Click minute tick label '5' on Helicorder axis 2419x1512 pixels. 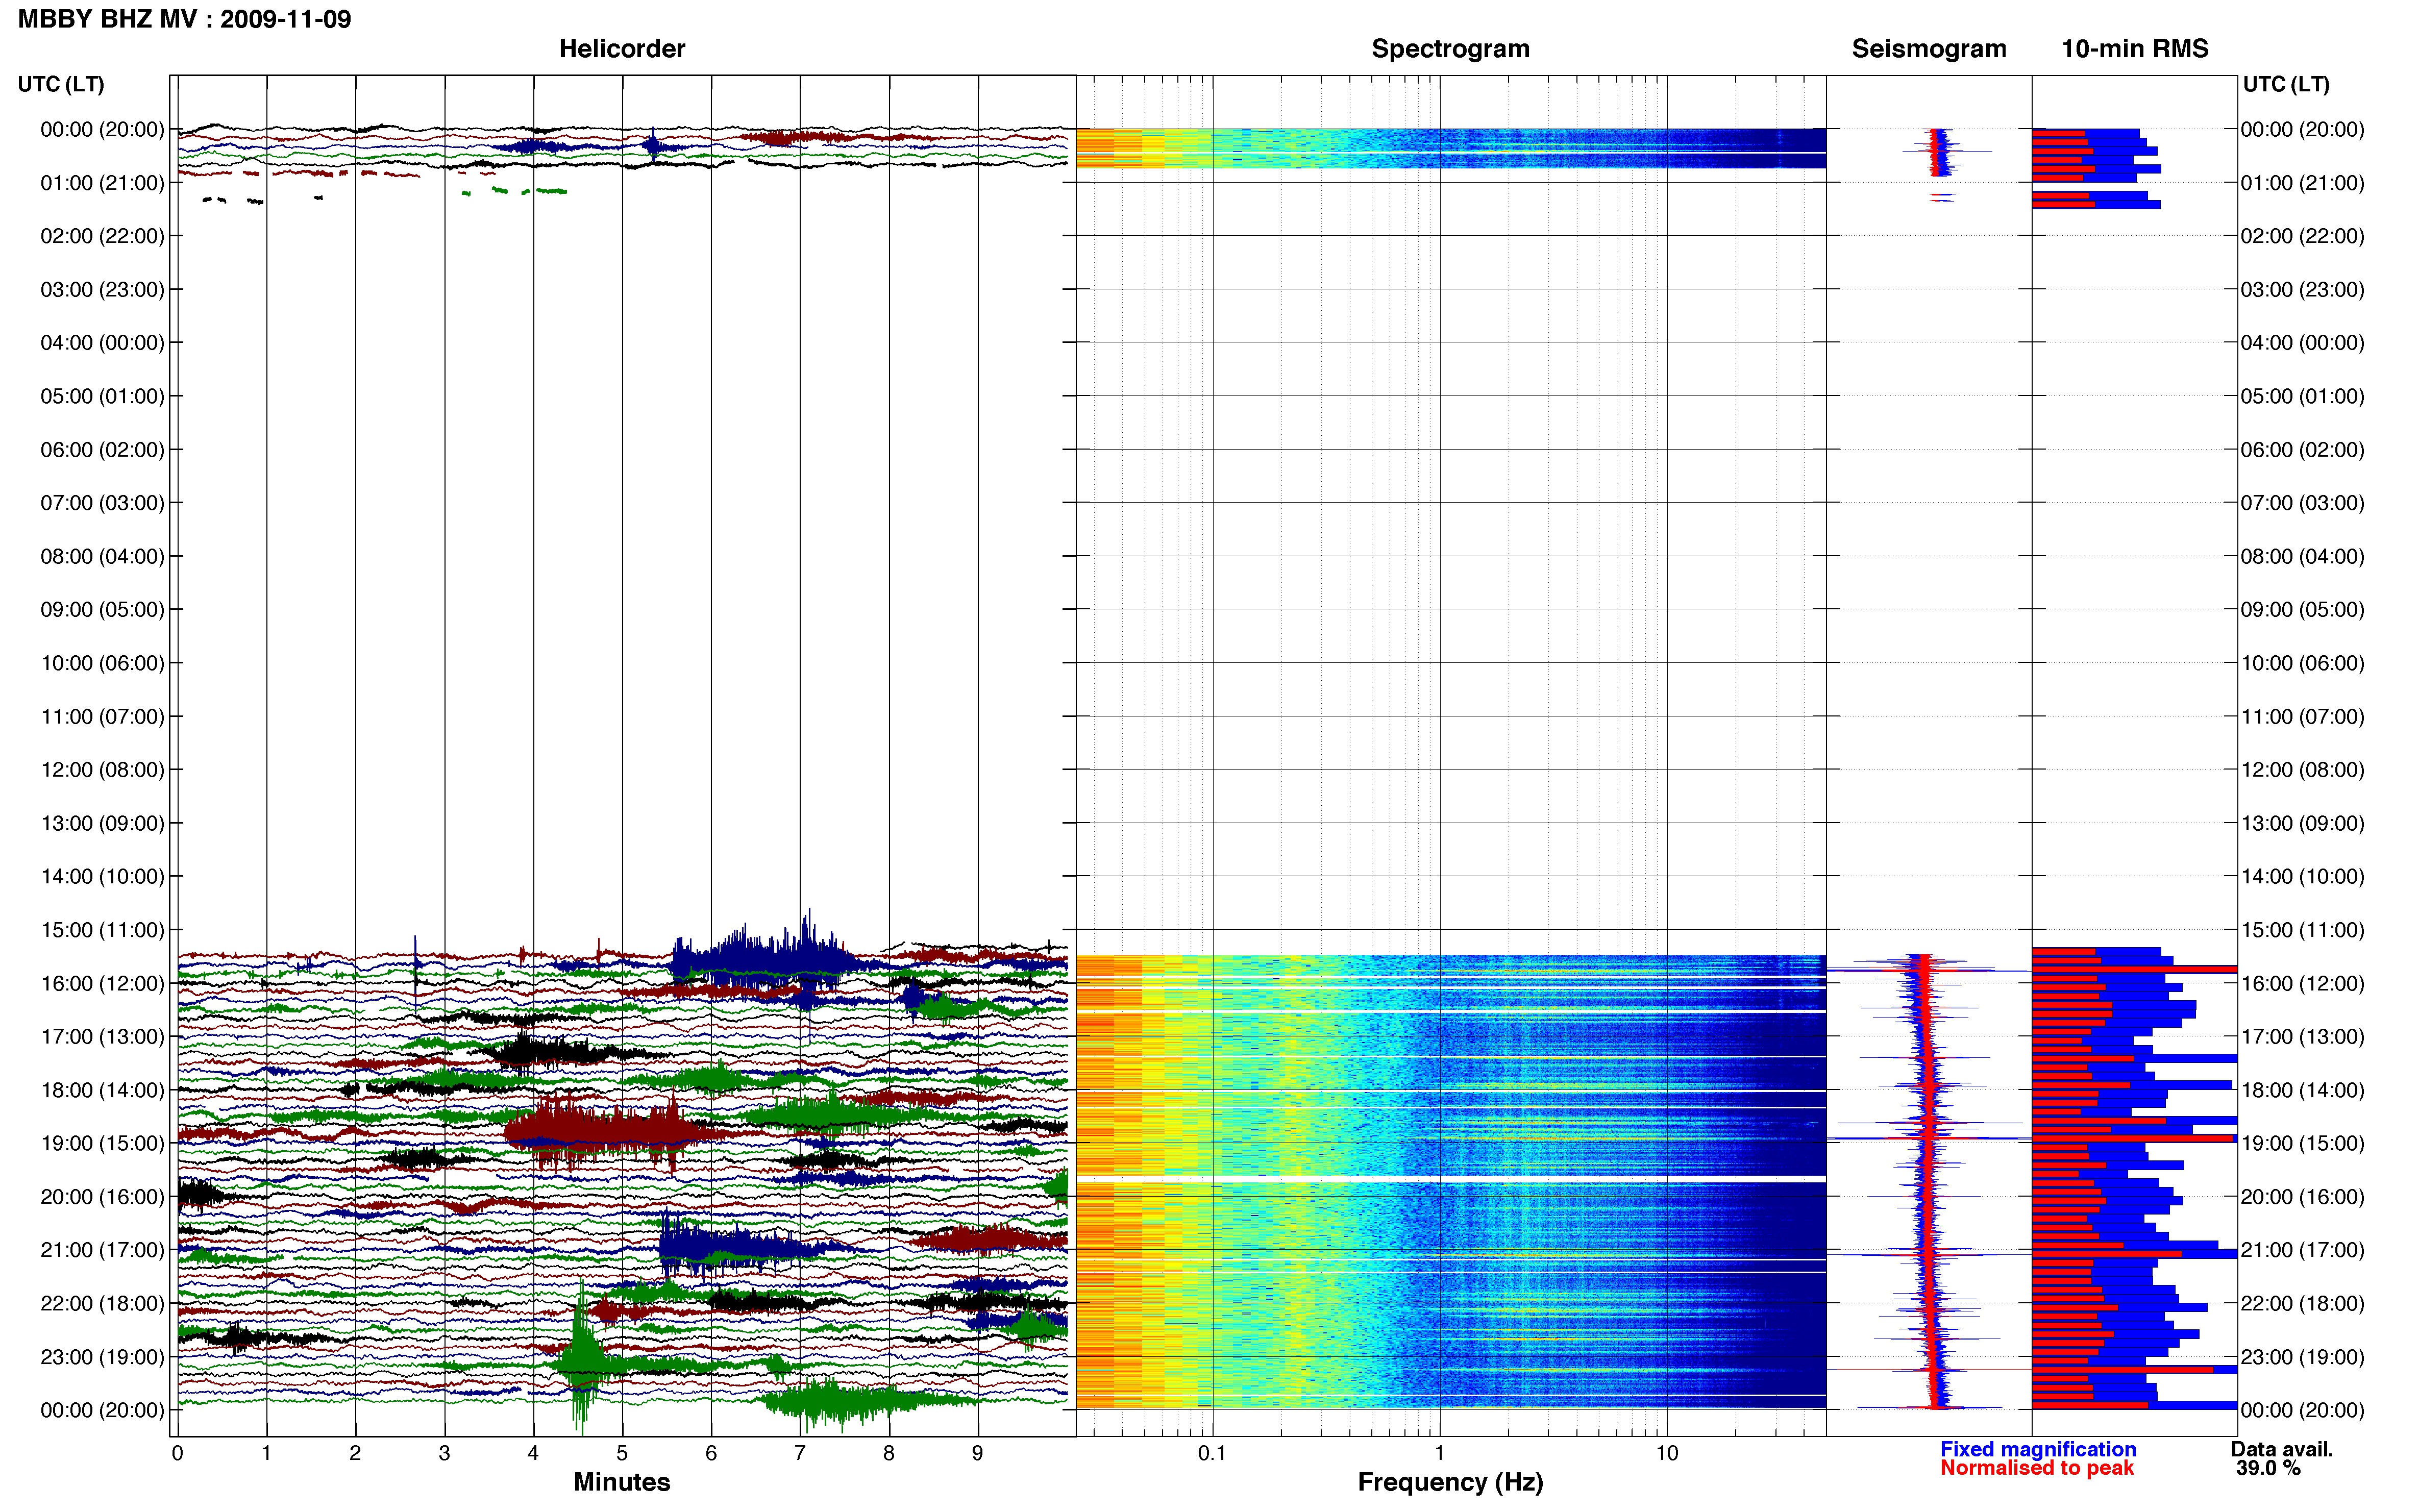[x=622, y=1453]
